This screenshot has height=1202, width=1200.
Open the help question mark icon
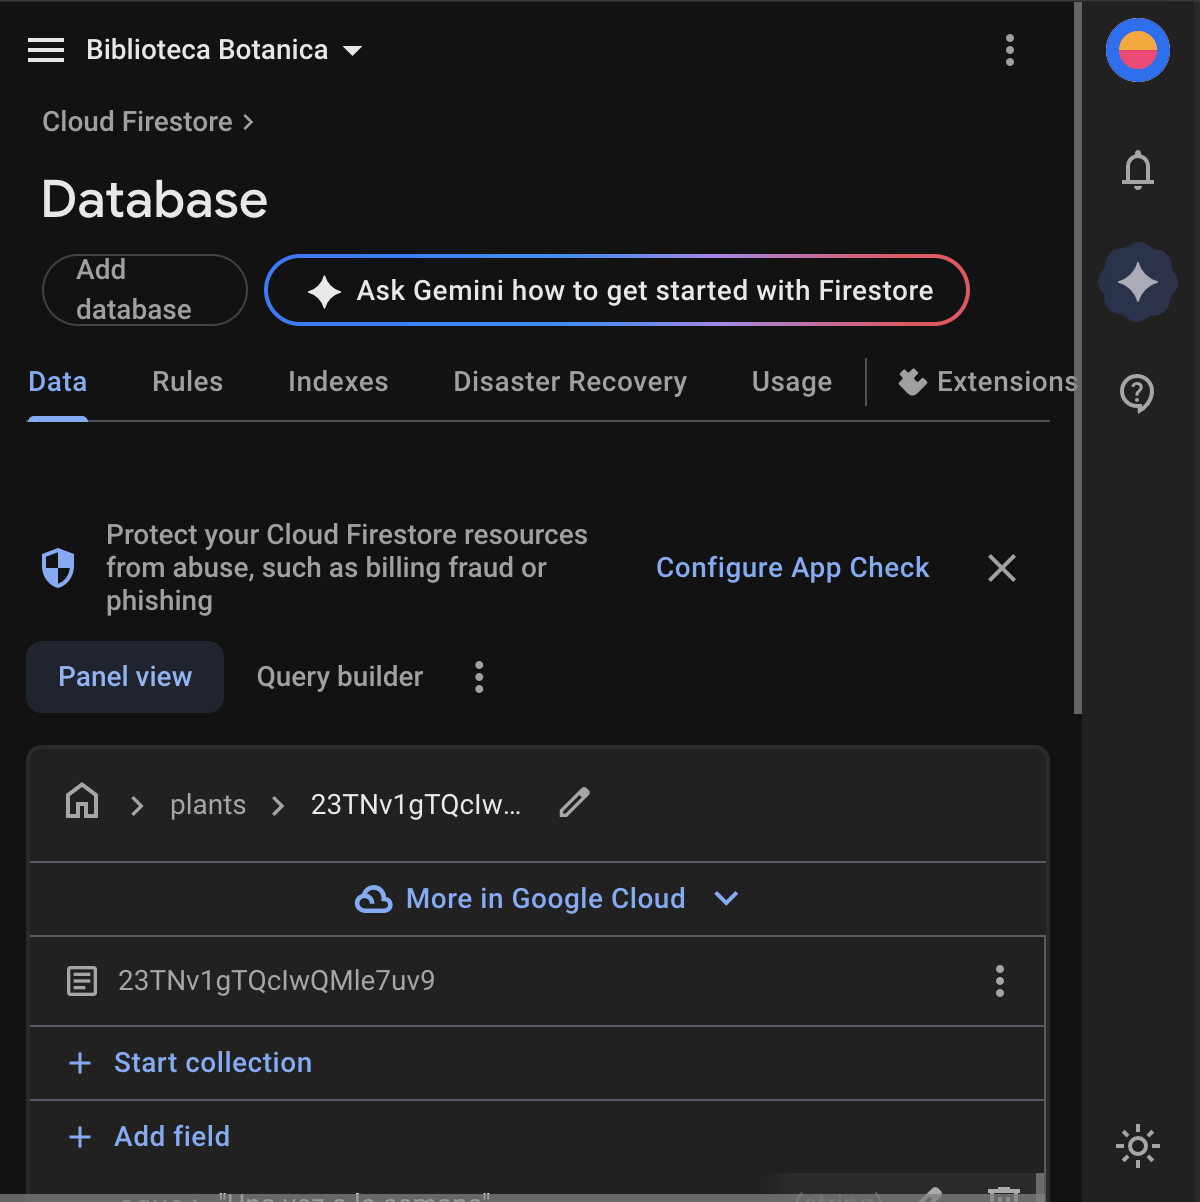point(1137,394)
